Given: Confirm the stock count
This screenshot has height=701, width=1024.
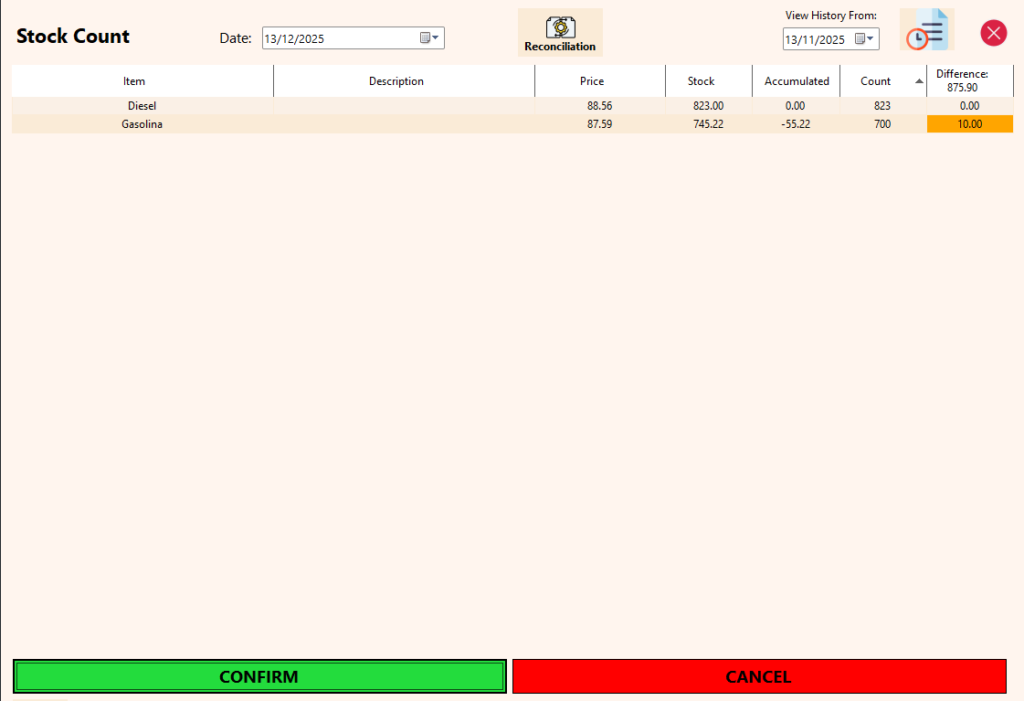Looking at the screenshot, I should tap(259, 677).
